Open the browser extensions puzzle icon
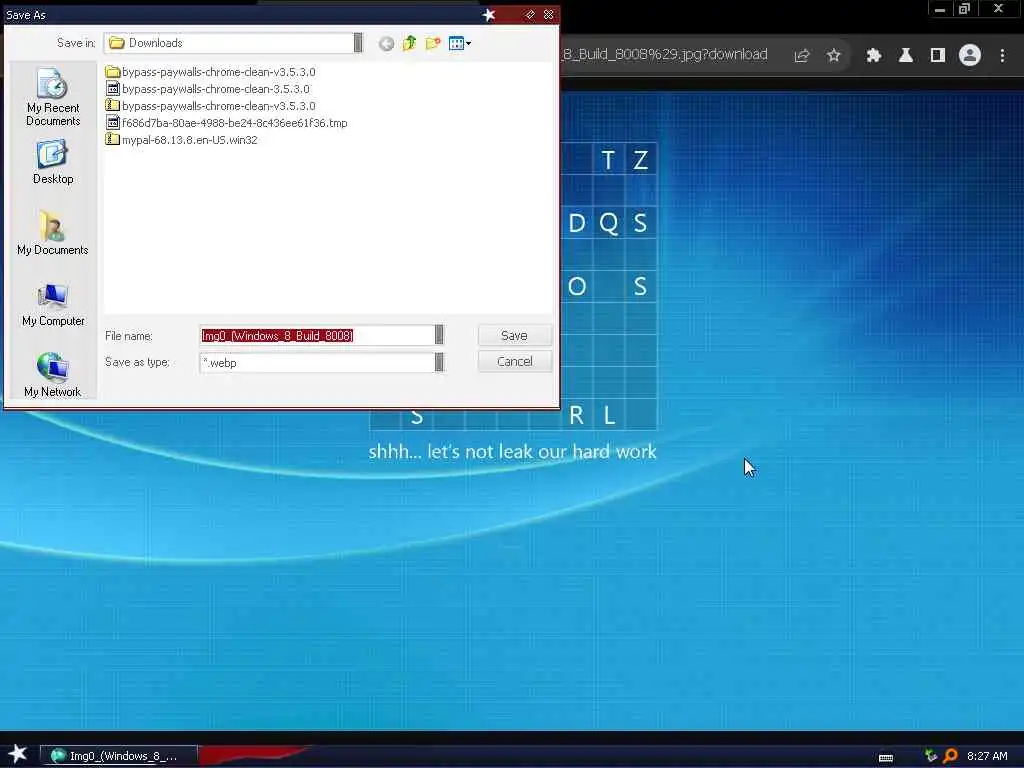This screenshot has width=1024, height=768. 873,56
